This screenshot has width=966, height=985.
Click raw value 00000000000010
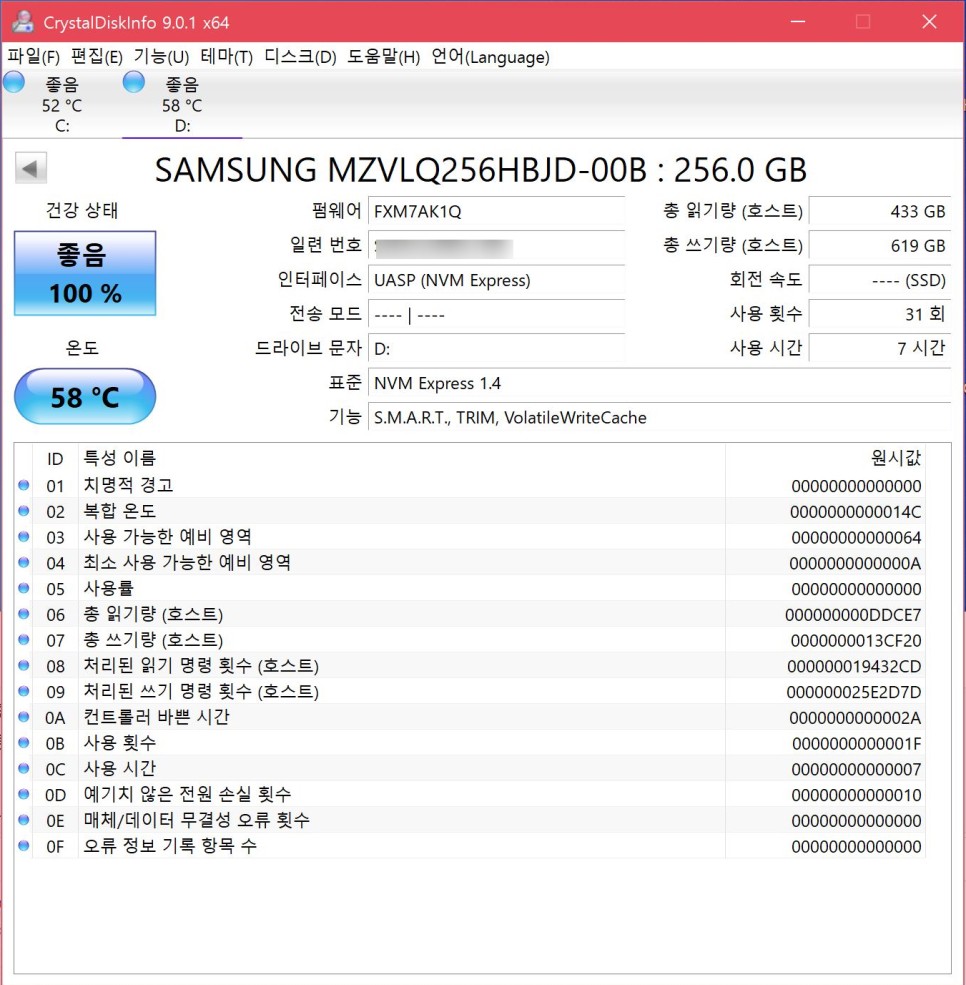[x=857, y=795]
